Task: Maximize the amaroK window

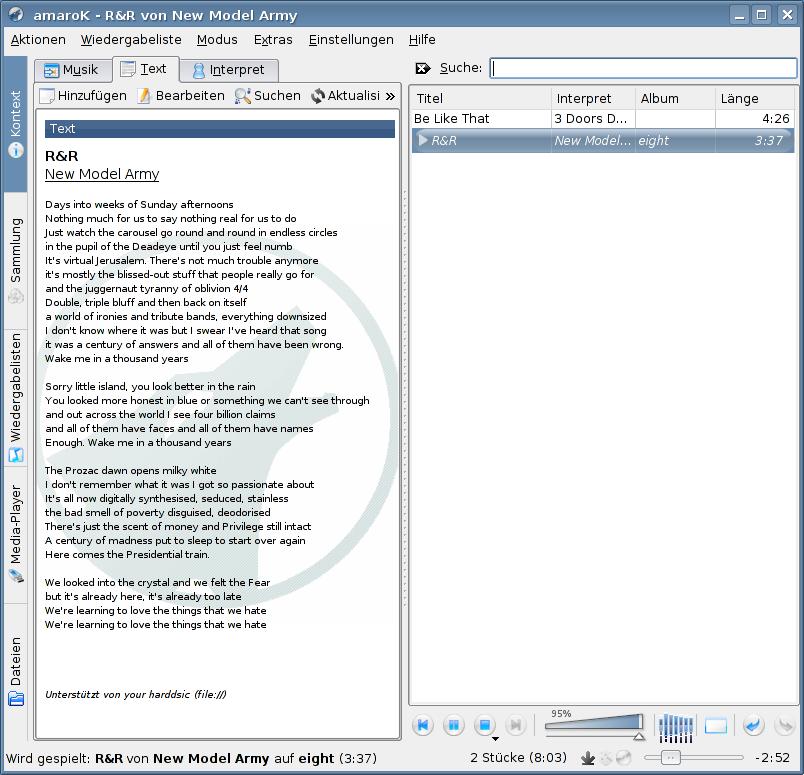Action: (762, 14)
